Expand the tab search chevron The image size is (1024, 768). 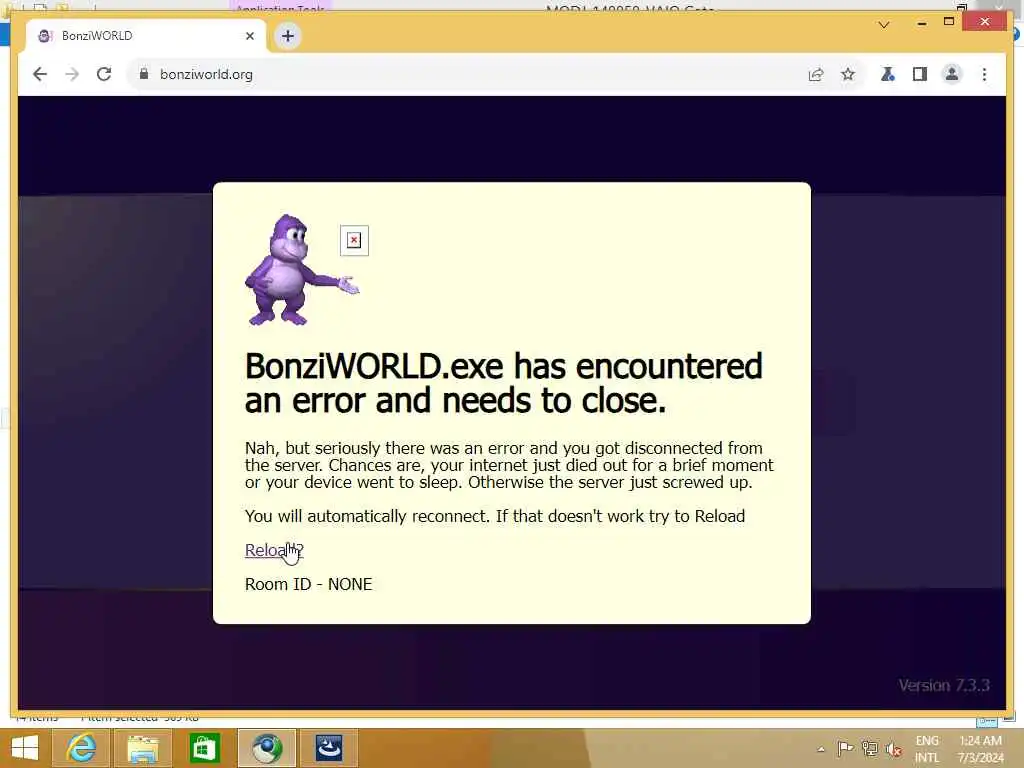884,25
